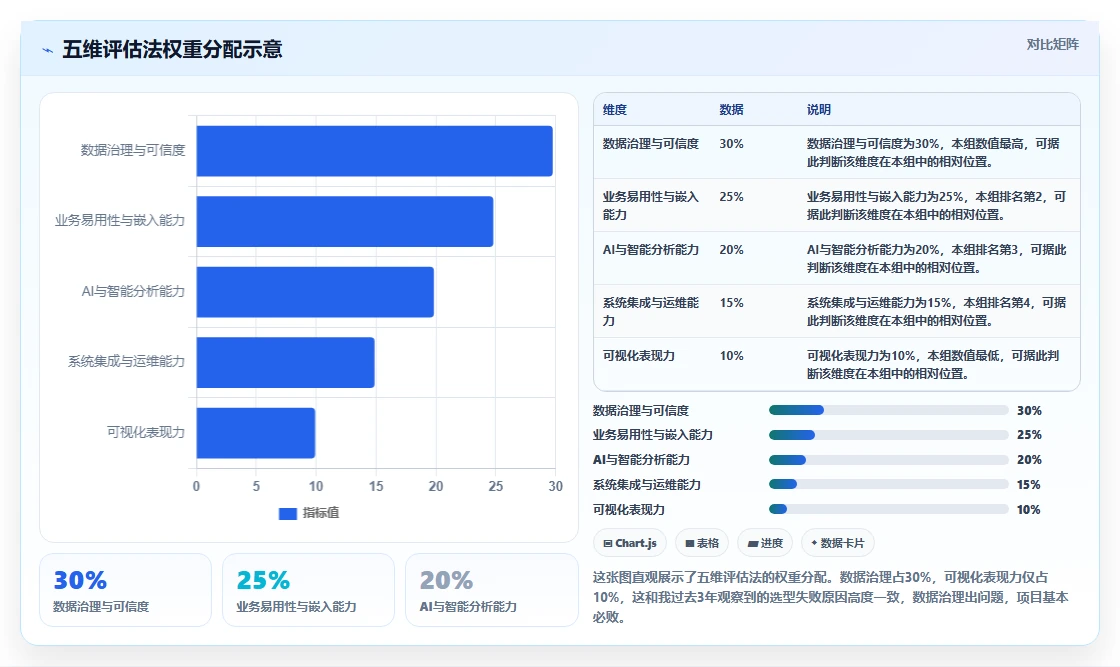This screenshot has height=667, width=1120.
Task: Open the 25% 业务易用性与嵌入能力 card
Action: click(309, 591)
